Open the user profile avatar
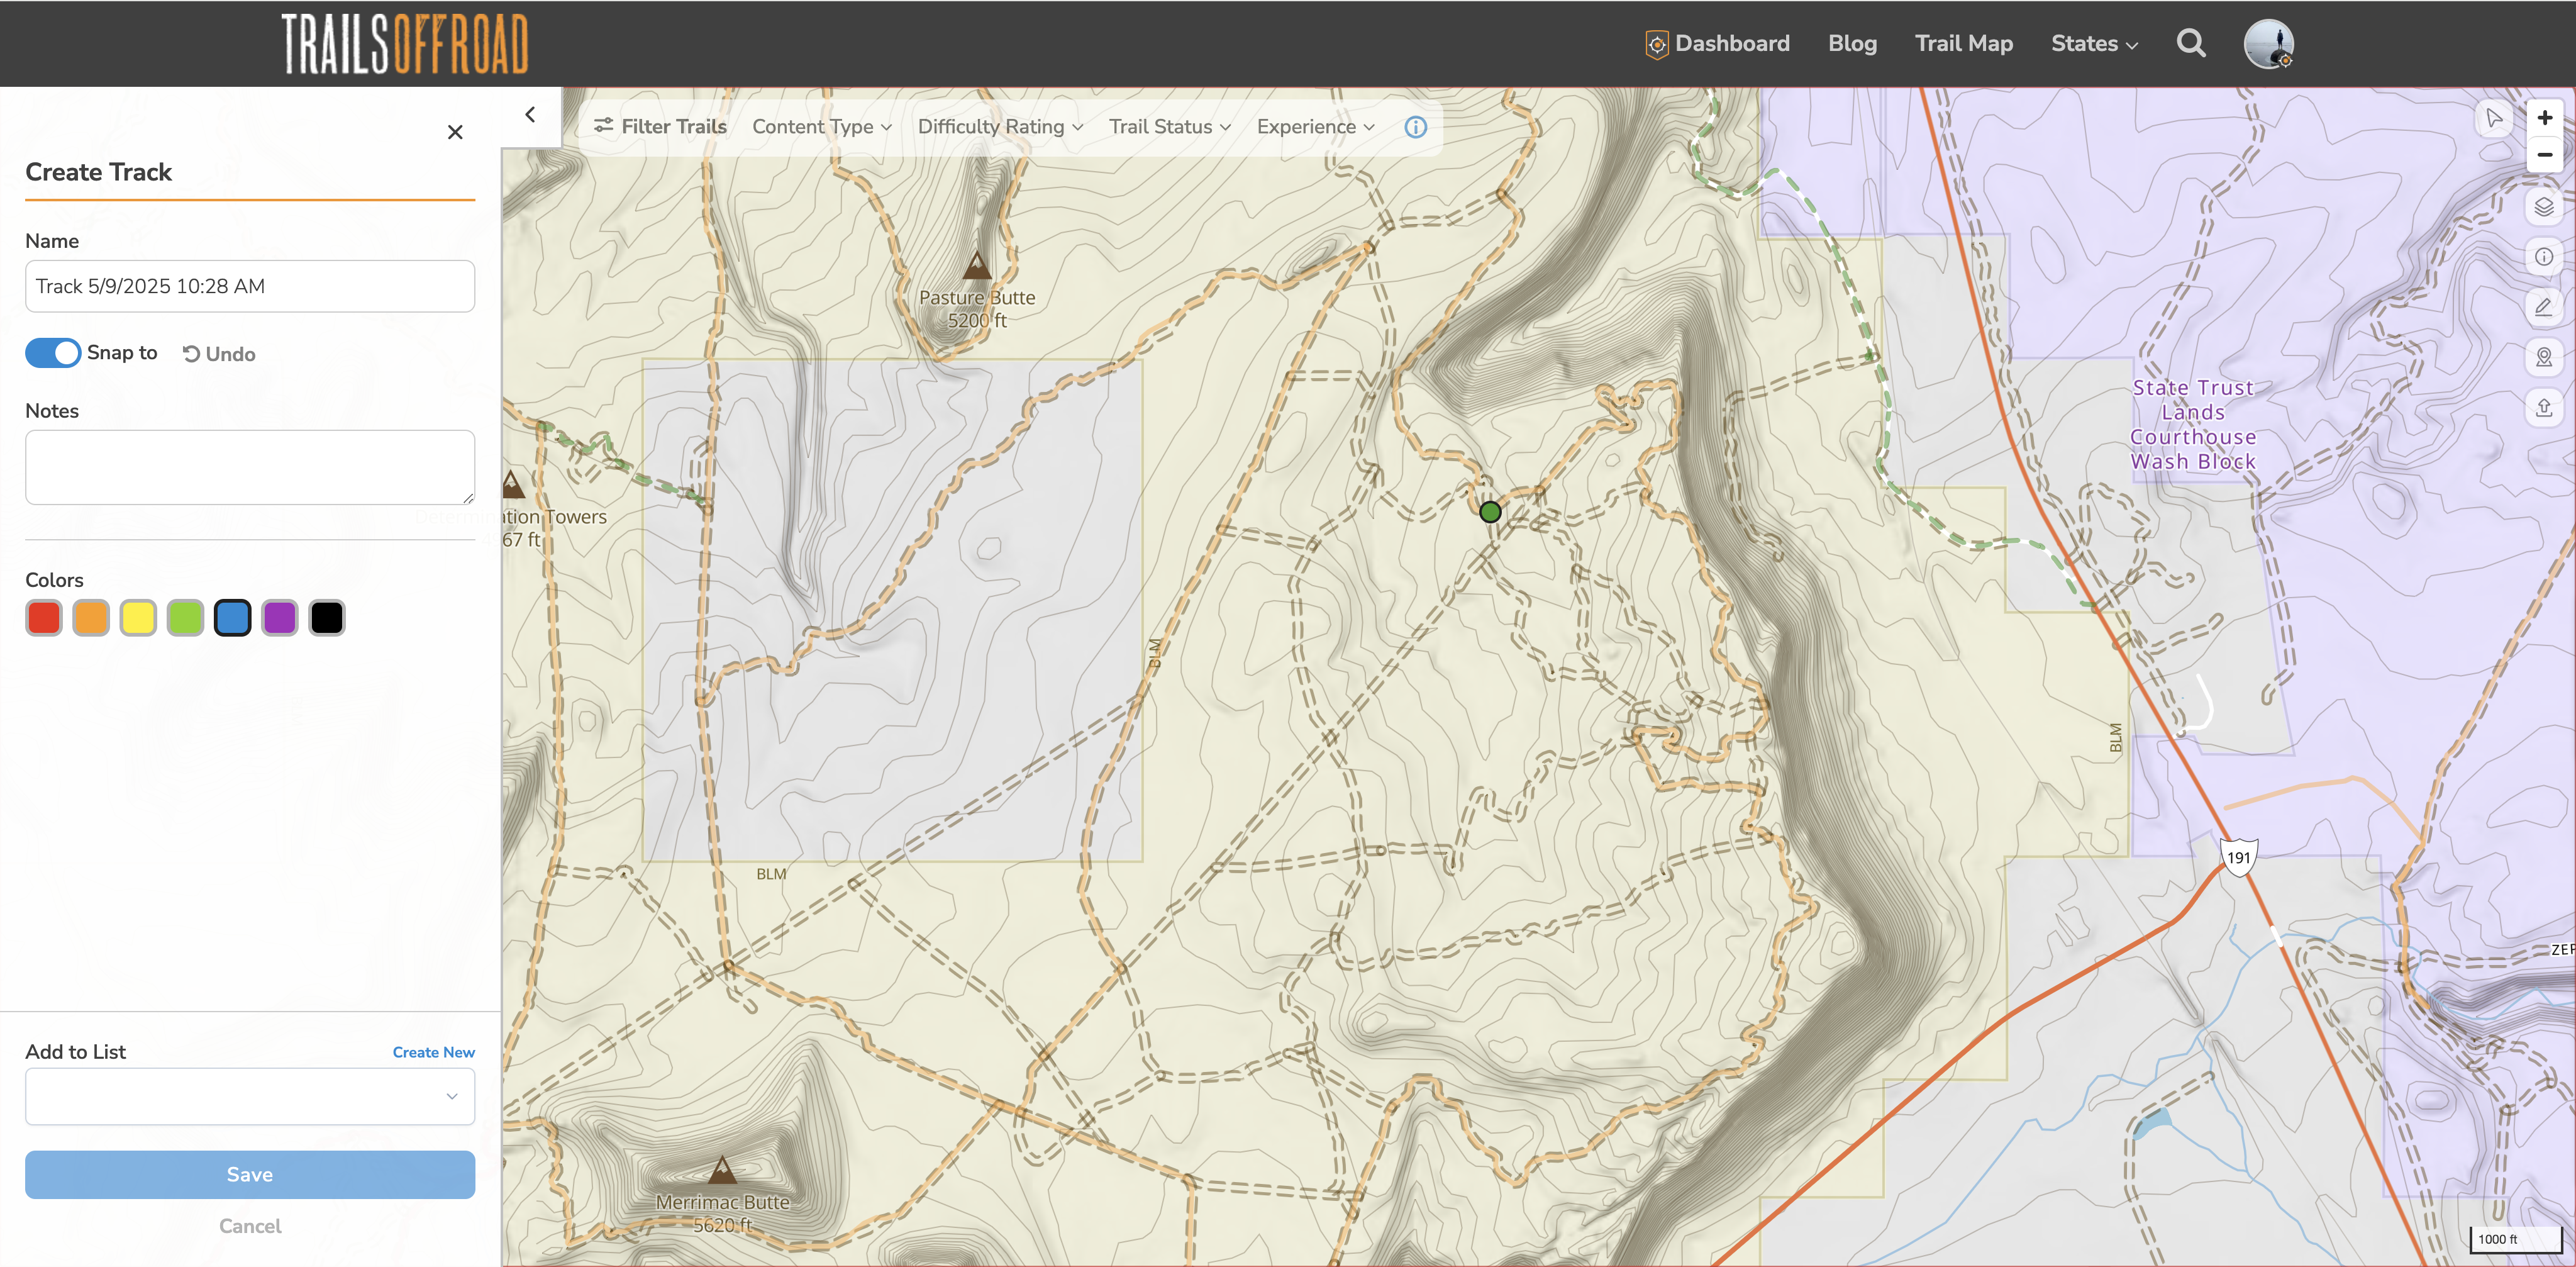 pyautogui.click(x=2268, y=43)
